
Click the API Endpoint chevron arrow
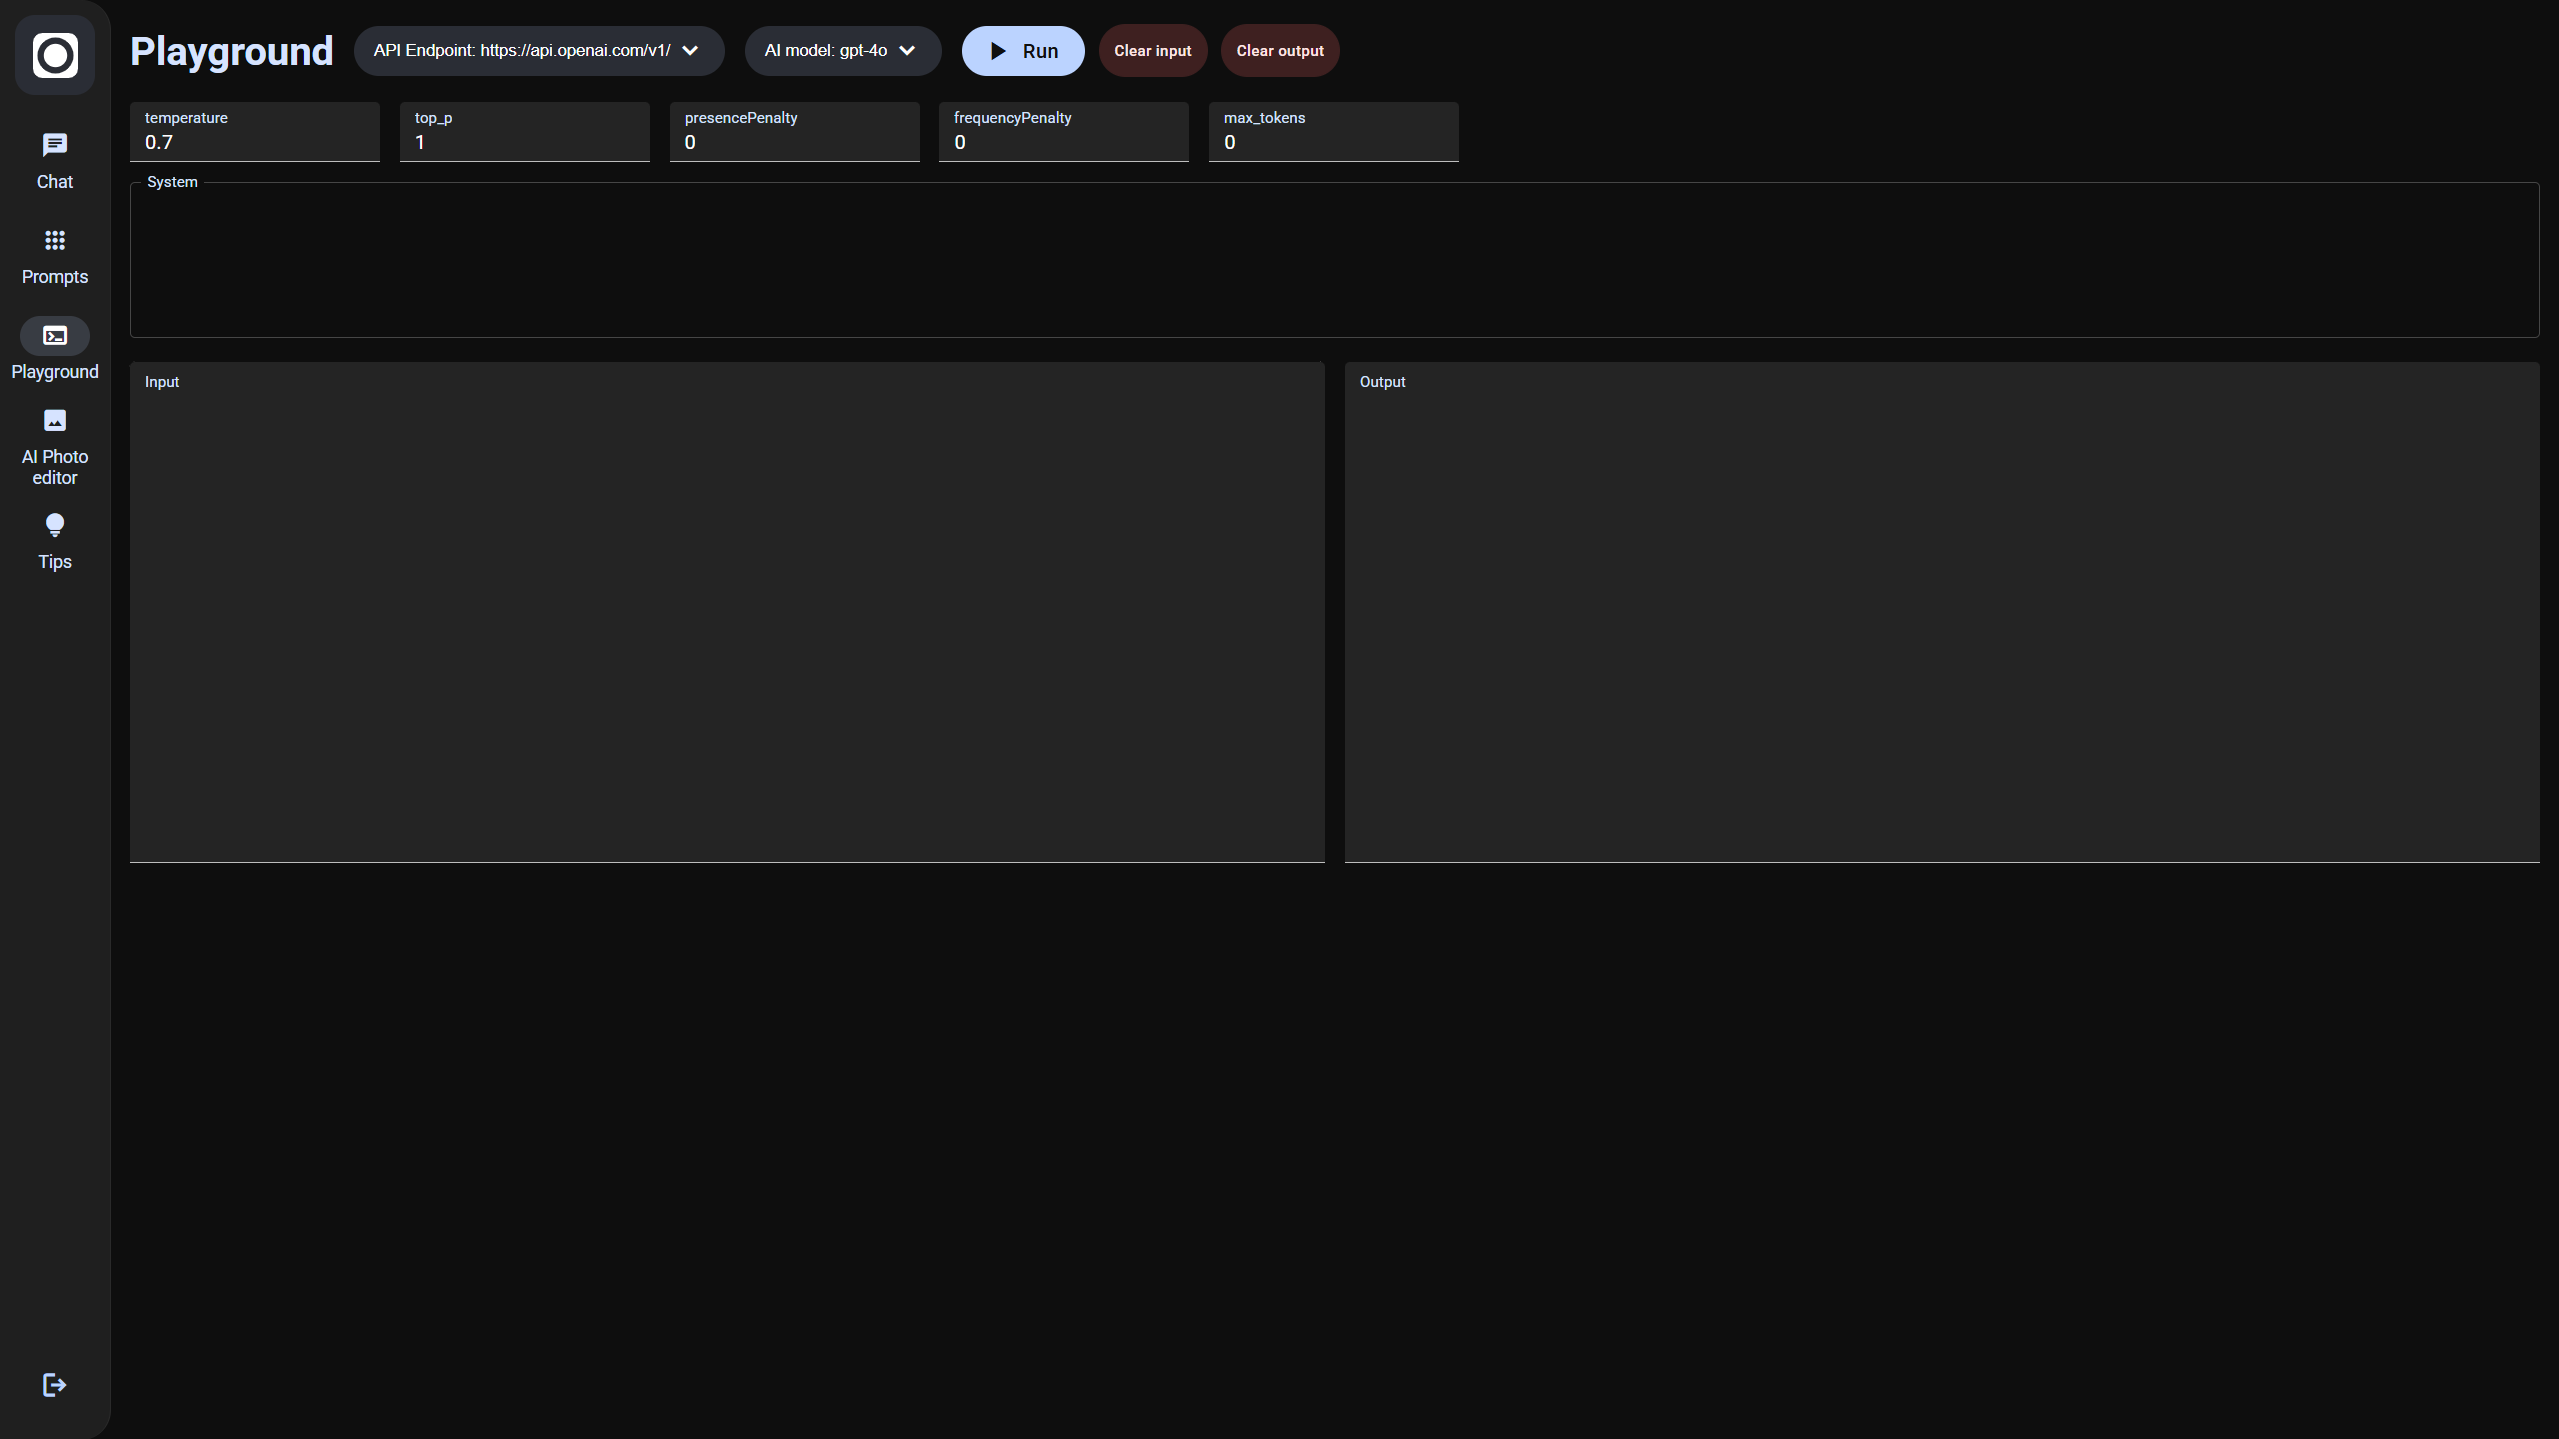[690, 51]
